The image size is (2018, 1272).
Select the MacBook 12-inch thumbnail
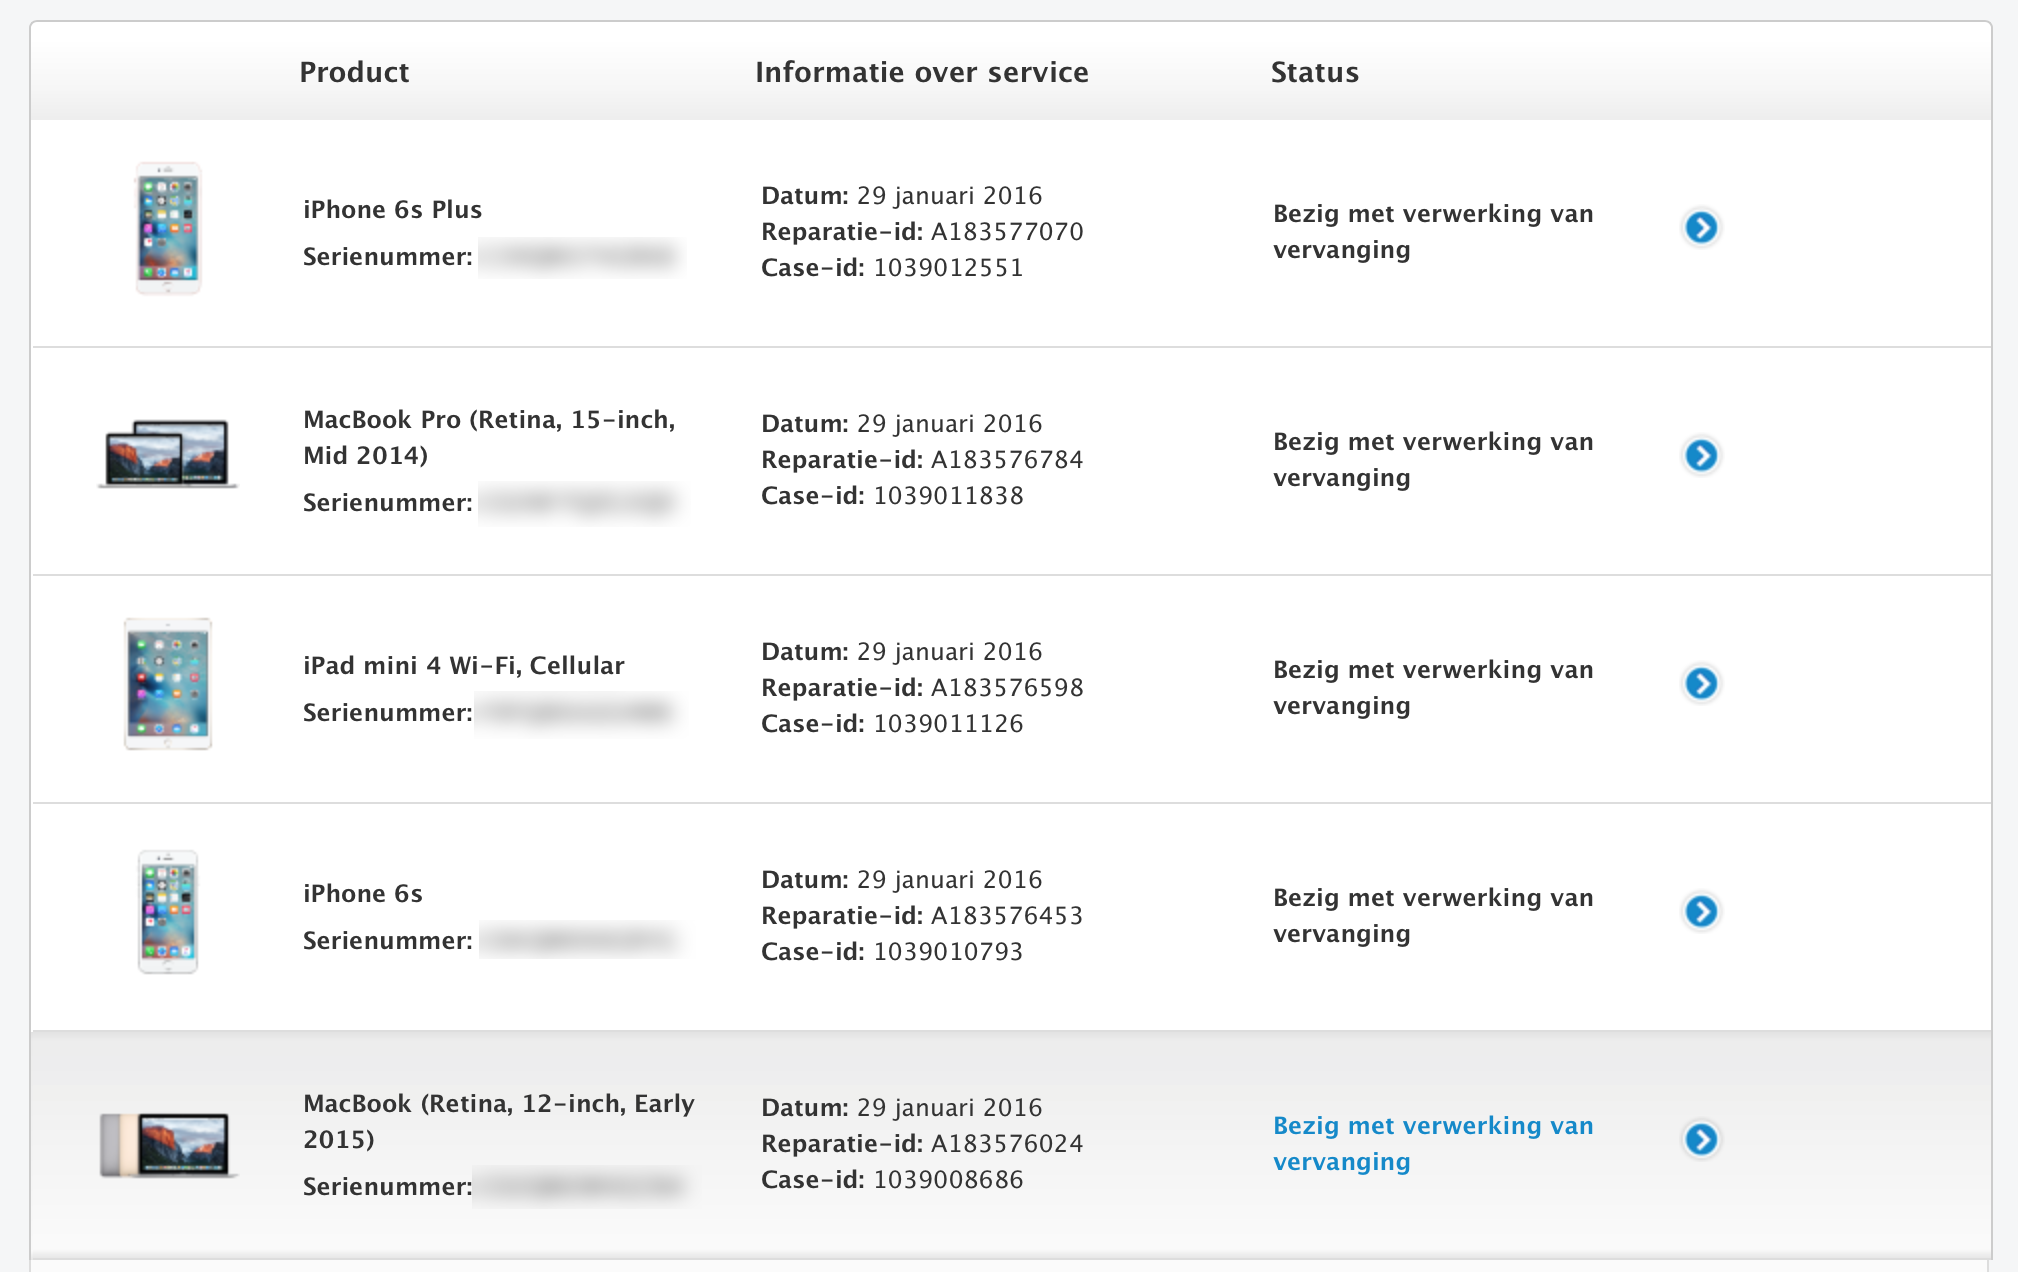click(166, 1144)
